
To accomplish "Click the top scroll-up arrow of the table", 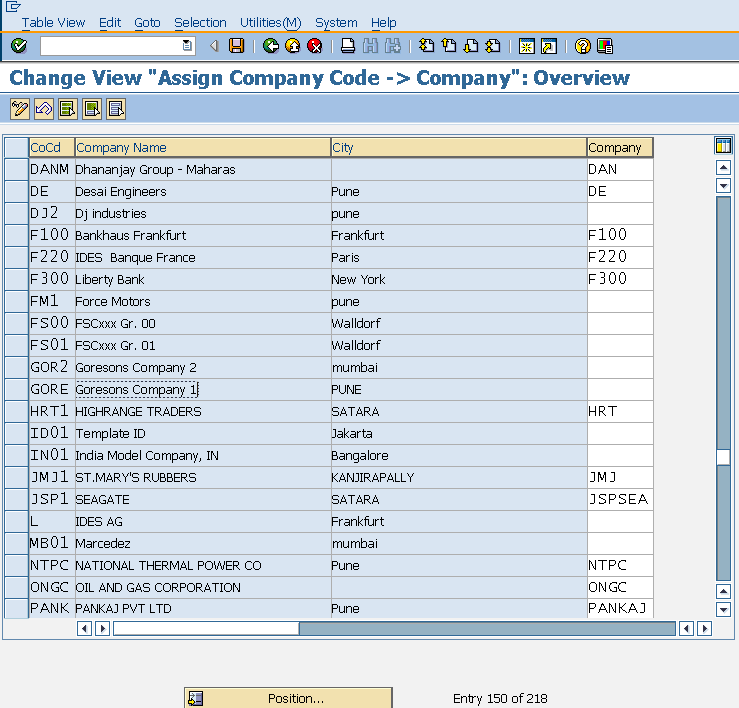I will [723, 167].
